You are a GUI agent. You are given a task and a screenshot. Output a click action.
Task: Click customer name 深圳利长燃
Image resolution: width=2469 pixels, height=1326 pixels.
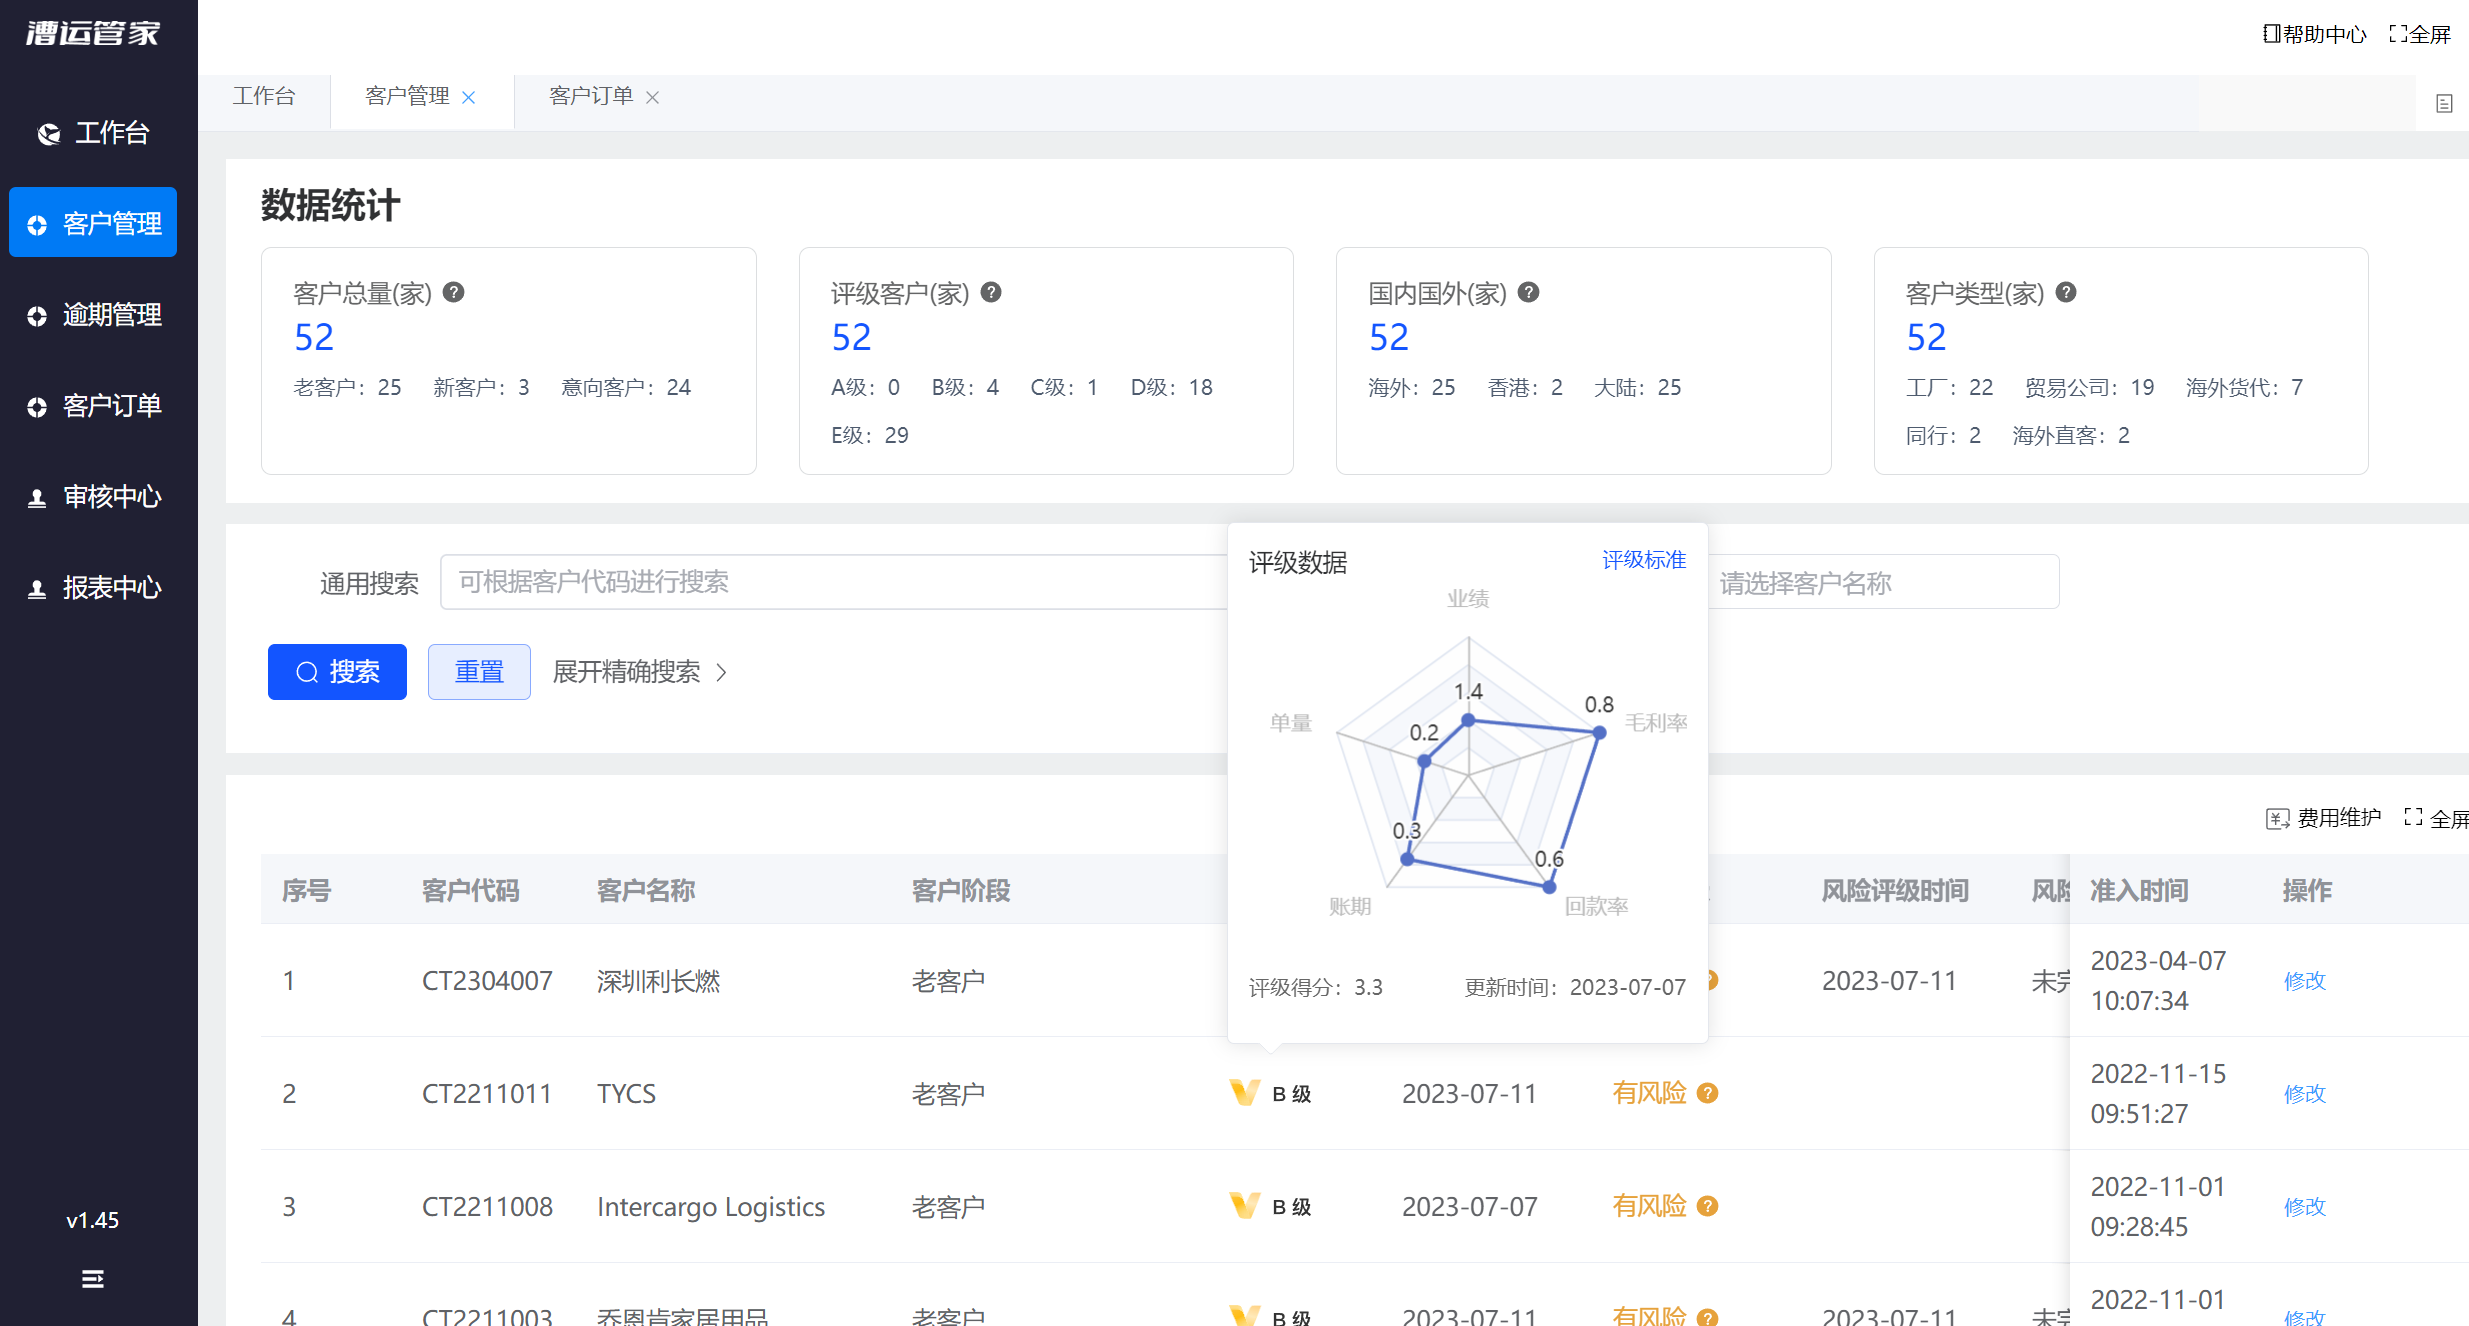click(658, 981)
